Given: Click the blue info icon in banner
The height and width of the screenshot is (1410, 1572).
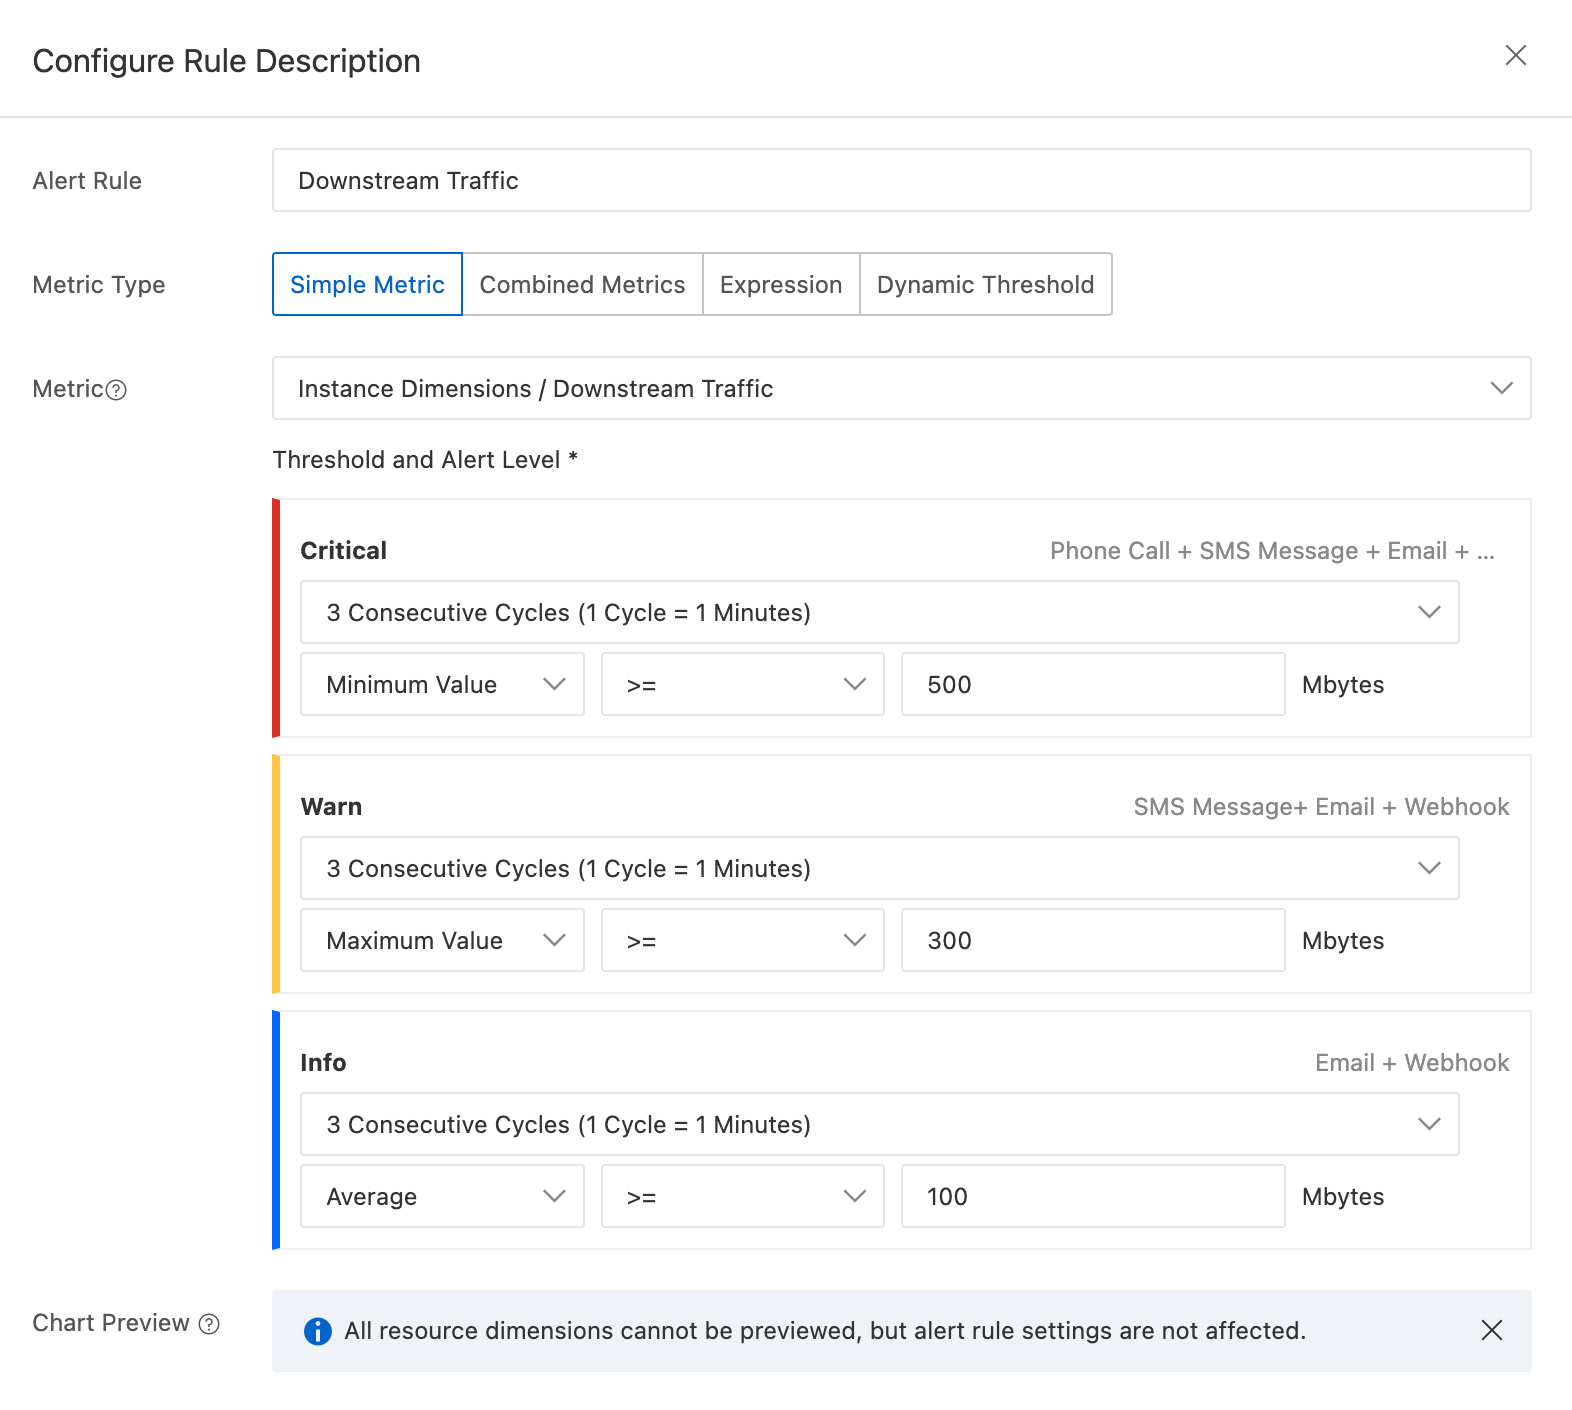Looking at the screenshot, I should tap(317, 1331).
